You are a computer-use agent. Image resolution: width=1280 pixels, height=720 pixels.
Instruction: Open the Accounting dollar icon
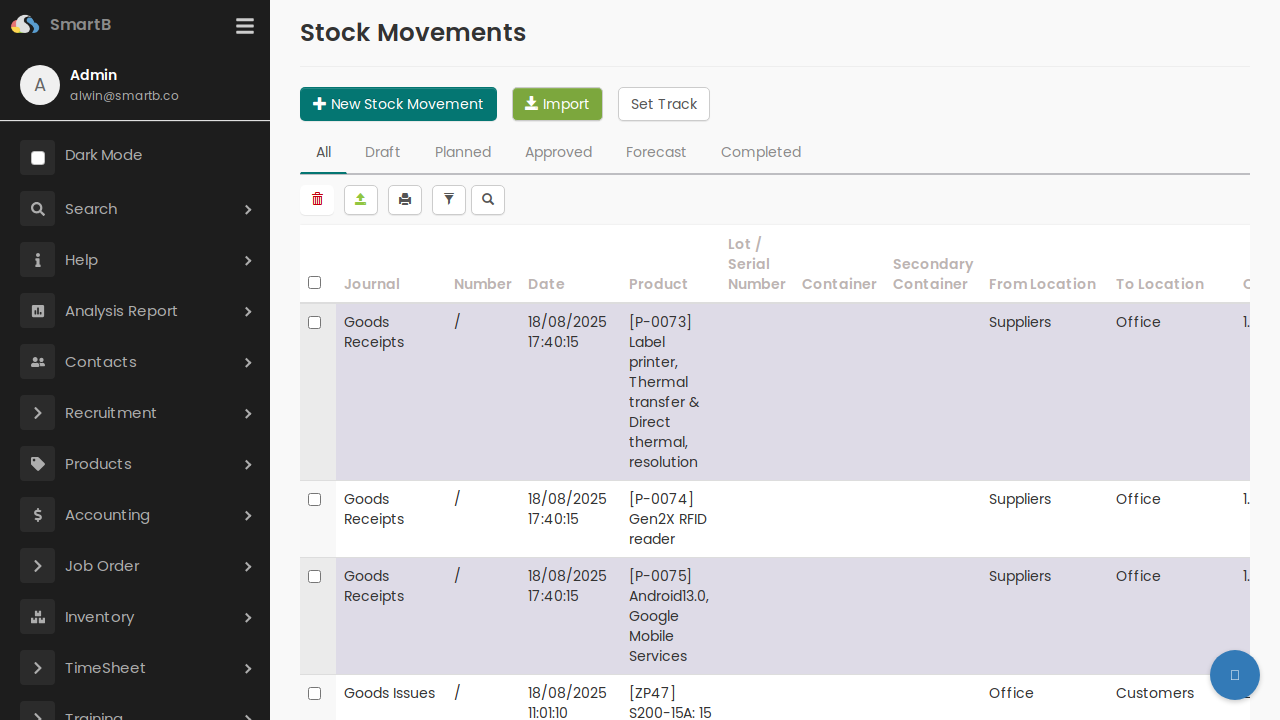pyautogui.click(x=37, y=515)
